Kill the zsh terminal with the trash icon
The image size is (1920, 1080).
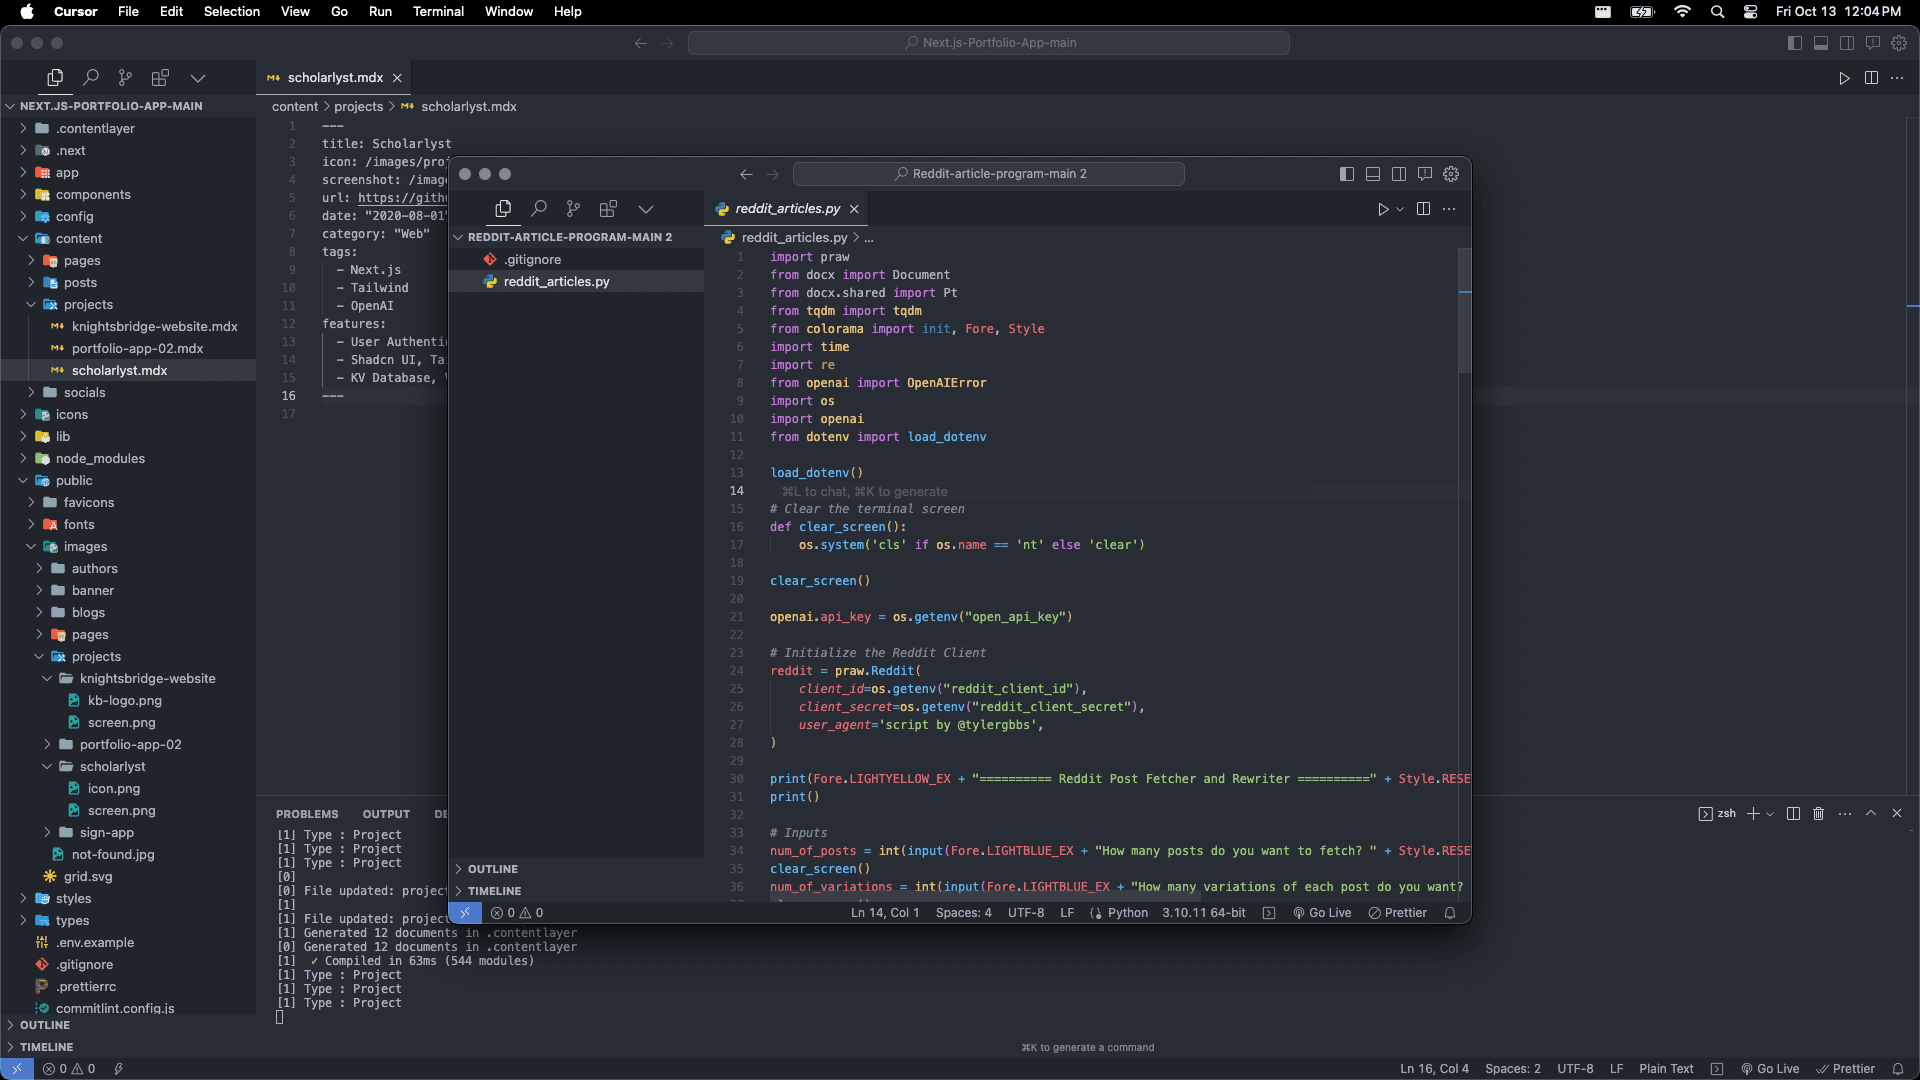[x=1818, y=814]
